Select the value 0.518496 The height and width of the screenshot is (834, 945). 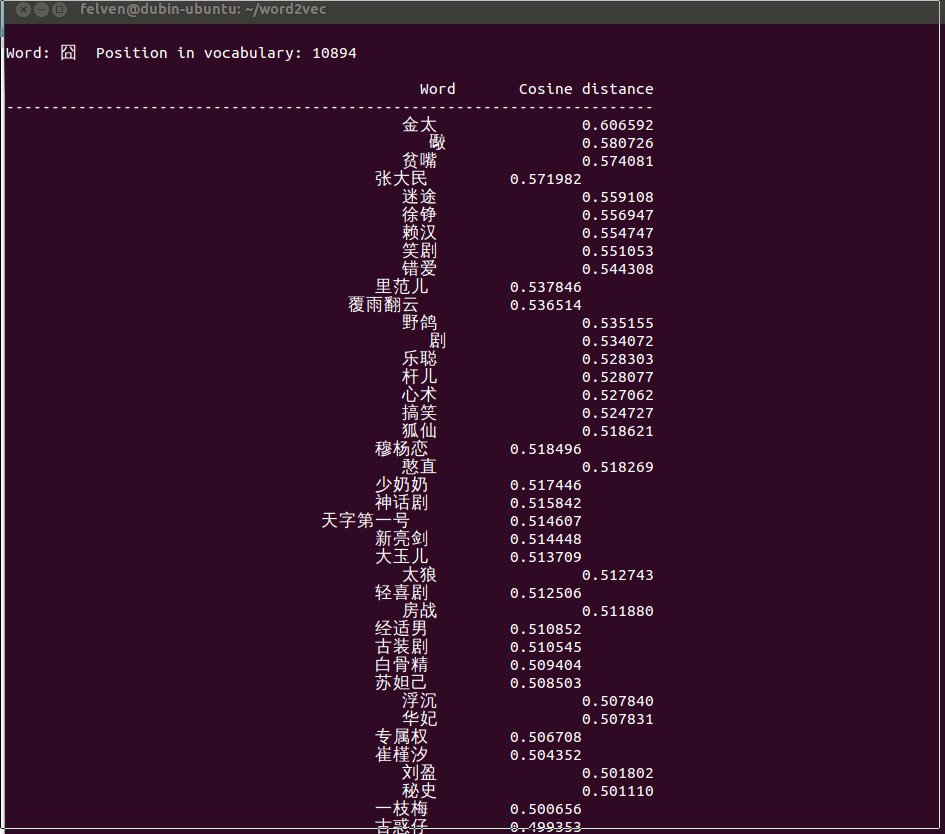545,450
